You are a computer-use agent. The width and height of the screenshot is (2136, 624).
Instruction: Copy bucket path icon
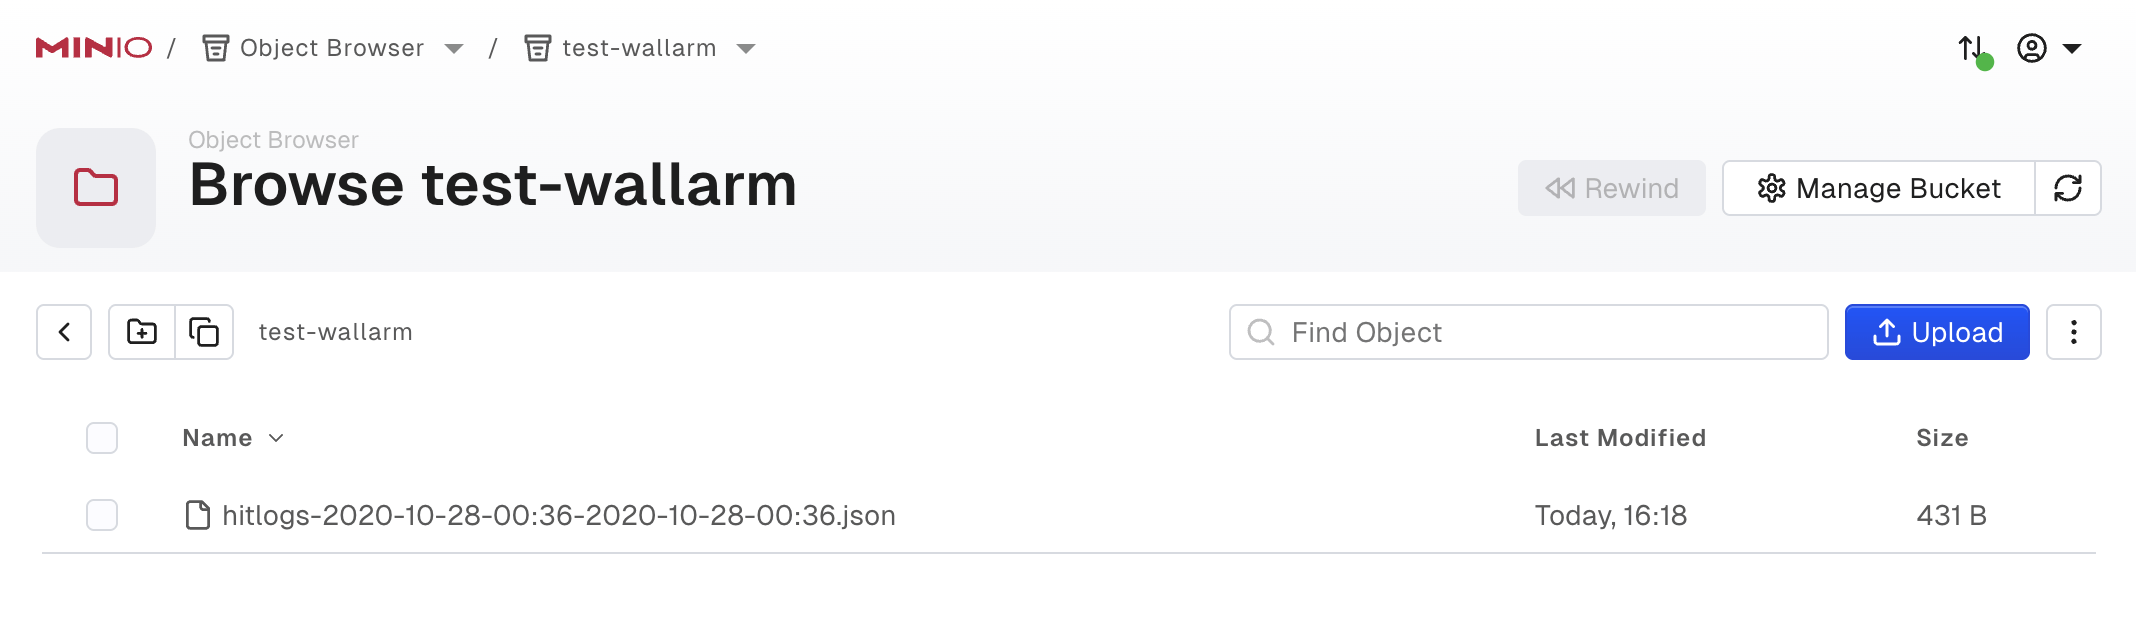(x=204, y=332)
